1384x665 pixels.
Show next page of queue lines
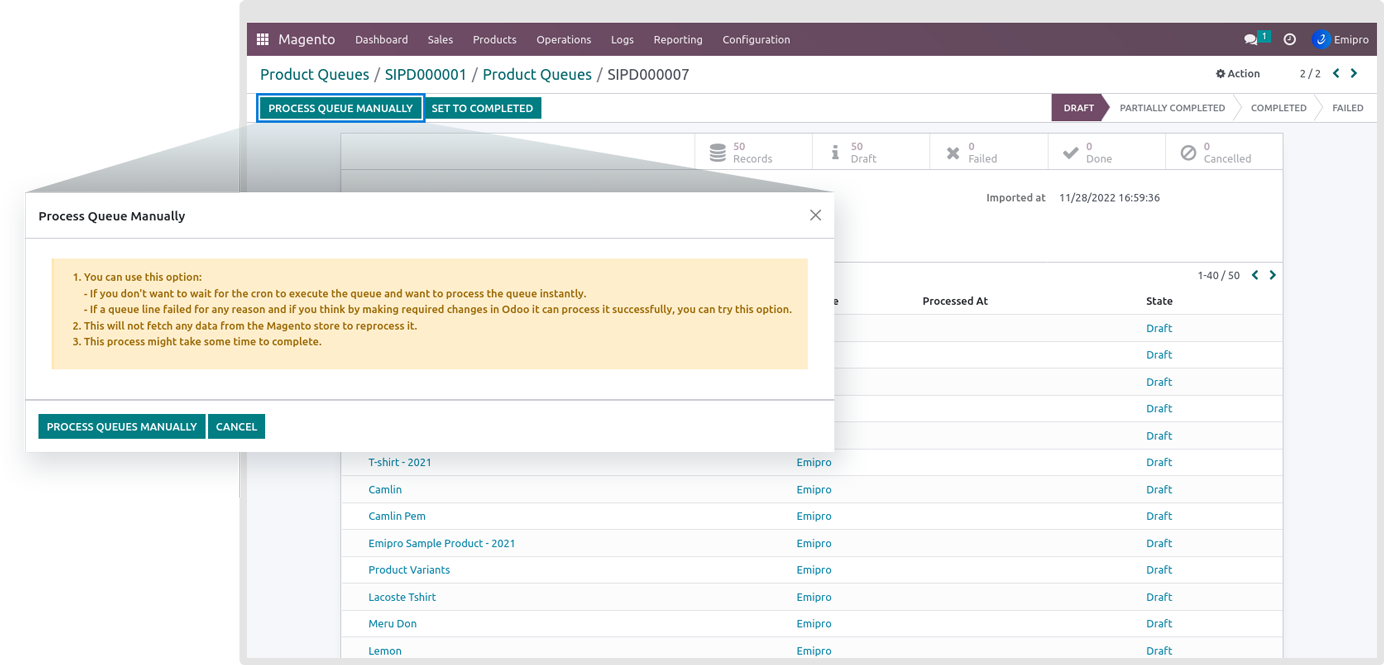coord(1272,275)
